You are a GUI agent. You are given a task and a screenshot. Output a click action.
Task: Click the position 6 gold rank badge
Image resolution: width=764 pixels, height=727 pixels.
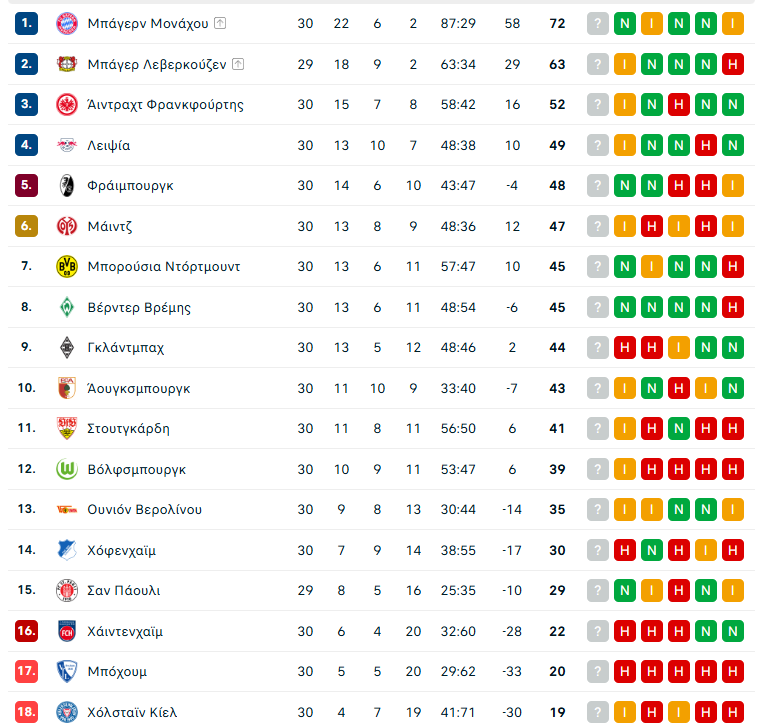tap(27, 226)
